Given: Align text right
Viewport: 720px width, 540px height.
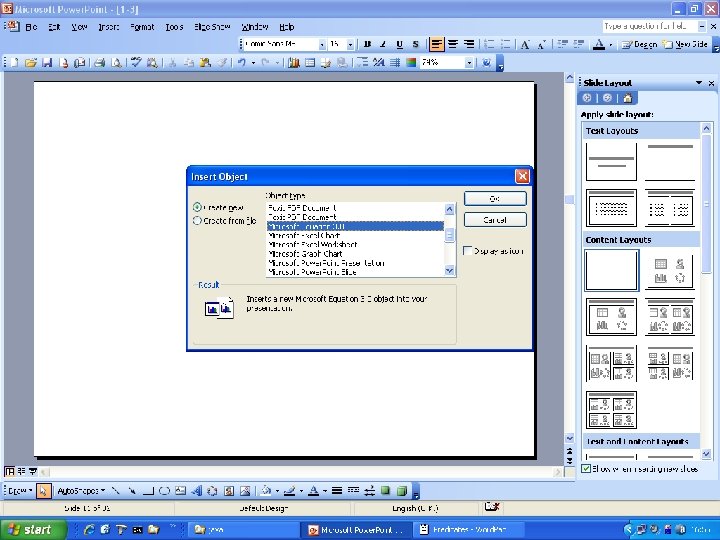Looking at the screenshot, I should pyautogui.click(x=469, y=45).
